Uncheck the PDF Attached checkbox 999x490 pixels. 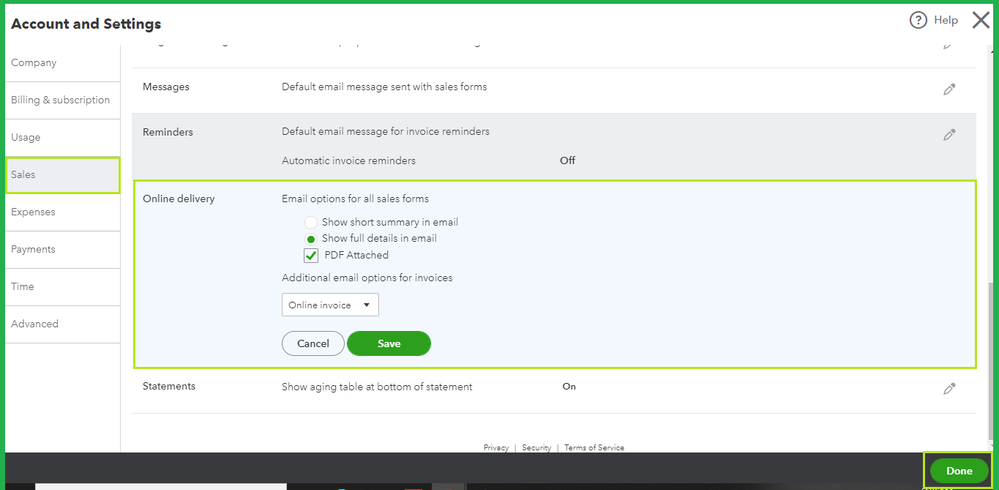tap(311, 256)
